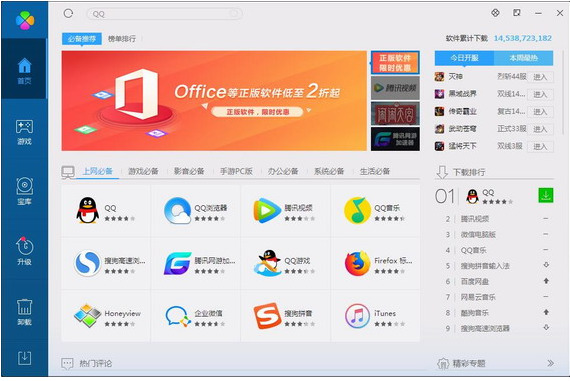
Task: Open the skin diamond icon in title bar
Action: coord(495,13)
